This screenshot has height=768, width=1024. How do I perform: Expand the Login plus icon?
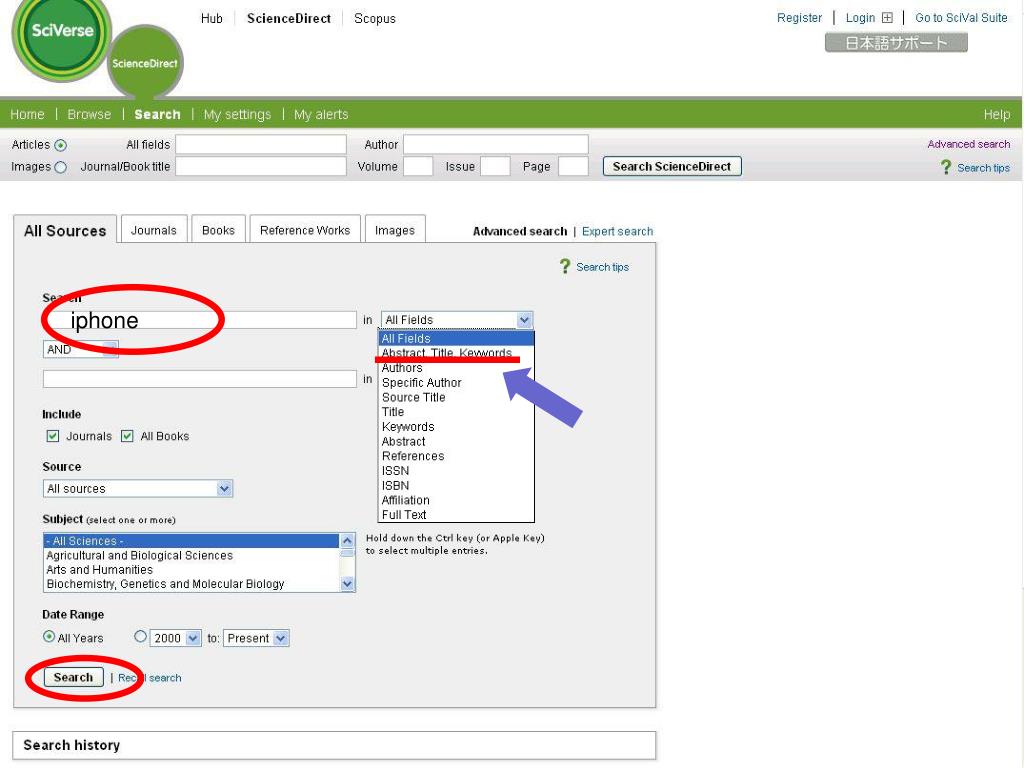[887, 18]
